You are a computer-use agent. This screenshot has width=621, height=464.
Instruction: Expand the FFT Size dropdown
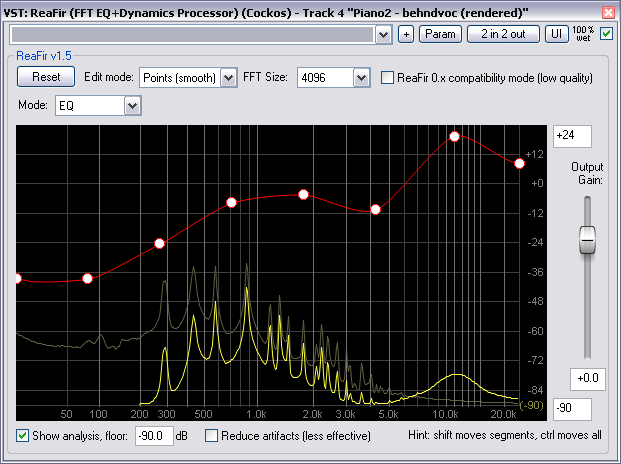point(333,77)
